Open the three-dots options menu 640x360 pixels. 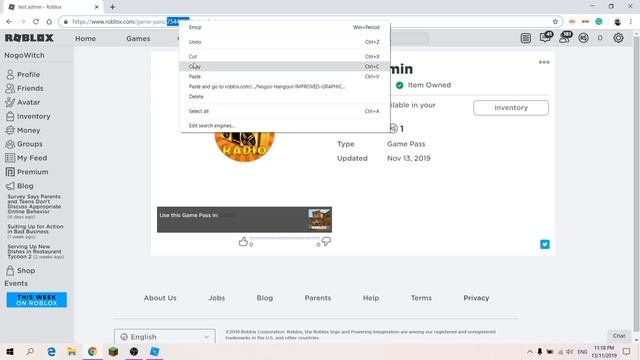[544, 62]
